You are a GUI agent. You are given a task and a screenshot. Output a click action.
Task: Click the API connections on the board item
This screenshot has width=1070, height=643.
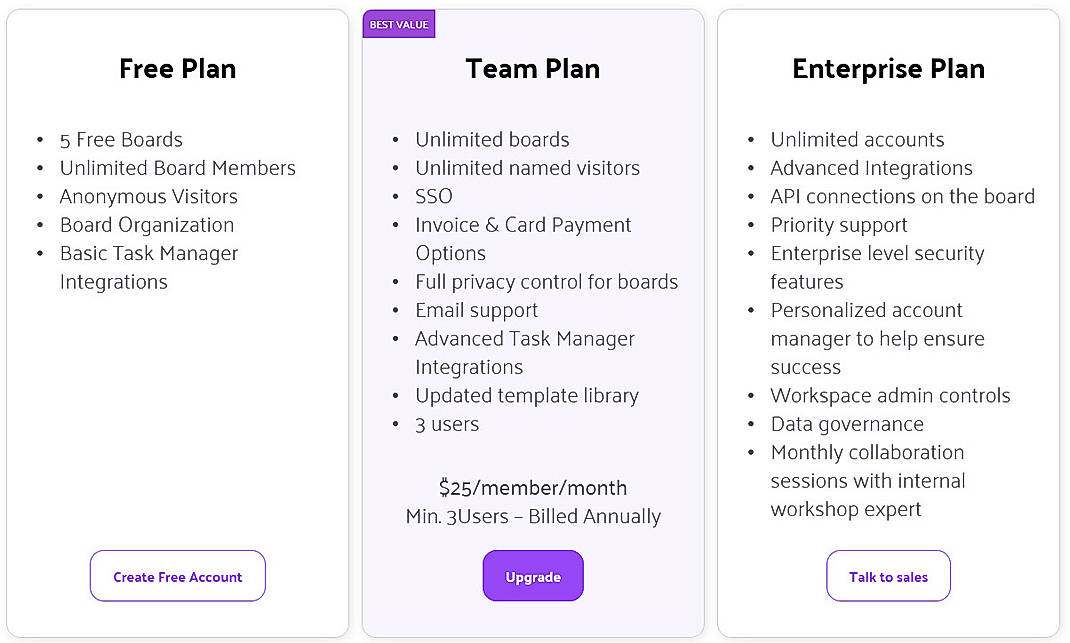coord(903,197)
